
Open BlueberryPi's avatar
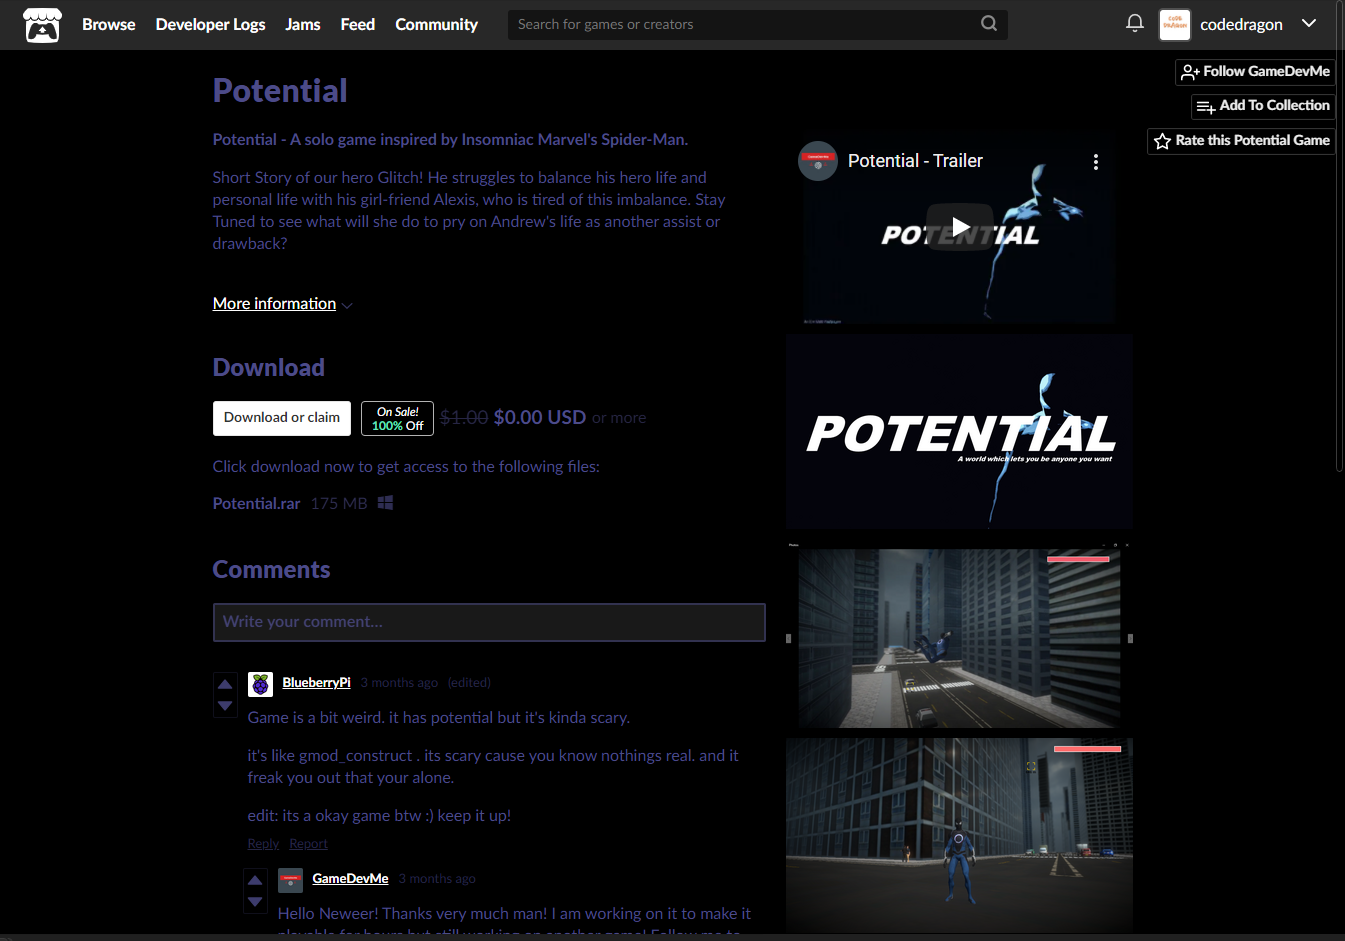pyautogui.click(x=260, y=684)
